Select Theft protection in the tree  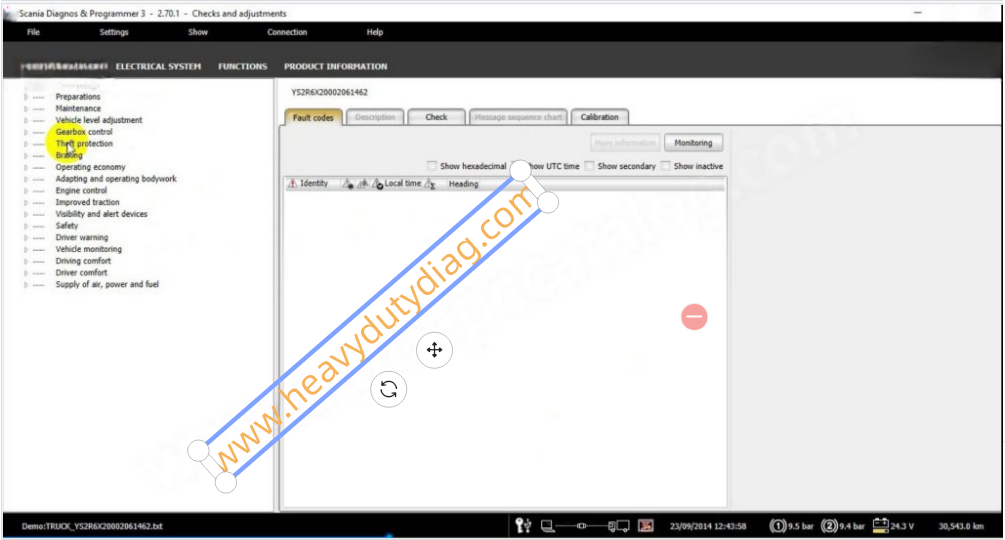pos(84,143)
